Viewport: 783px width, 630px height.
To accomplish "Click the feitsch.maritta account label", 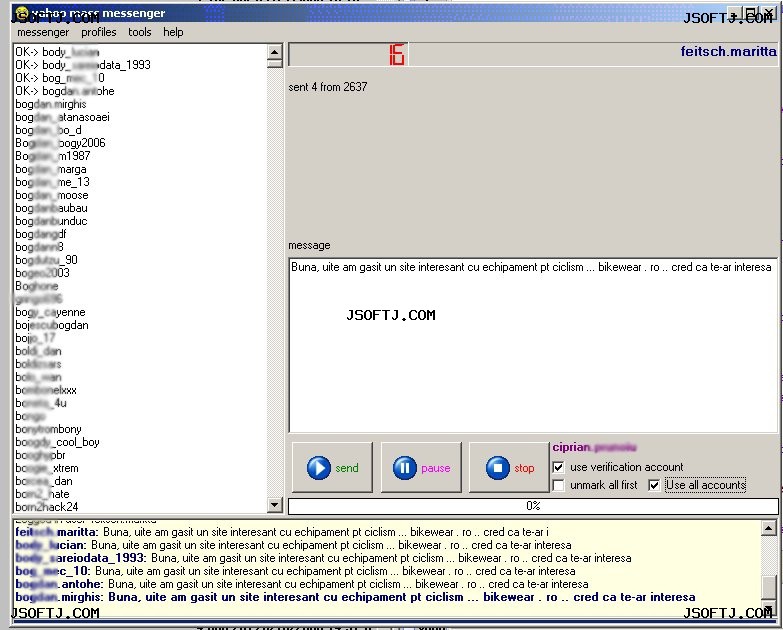I will (728, 51).
